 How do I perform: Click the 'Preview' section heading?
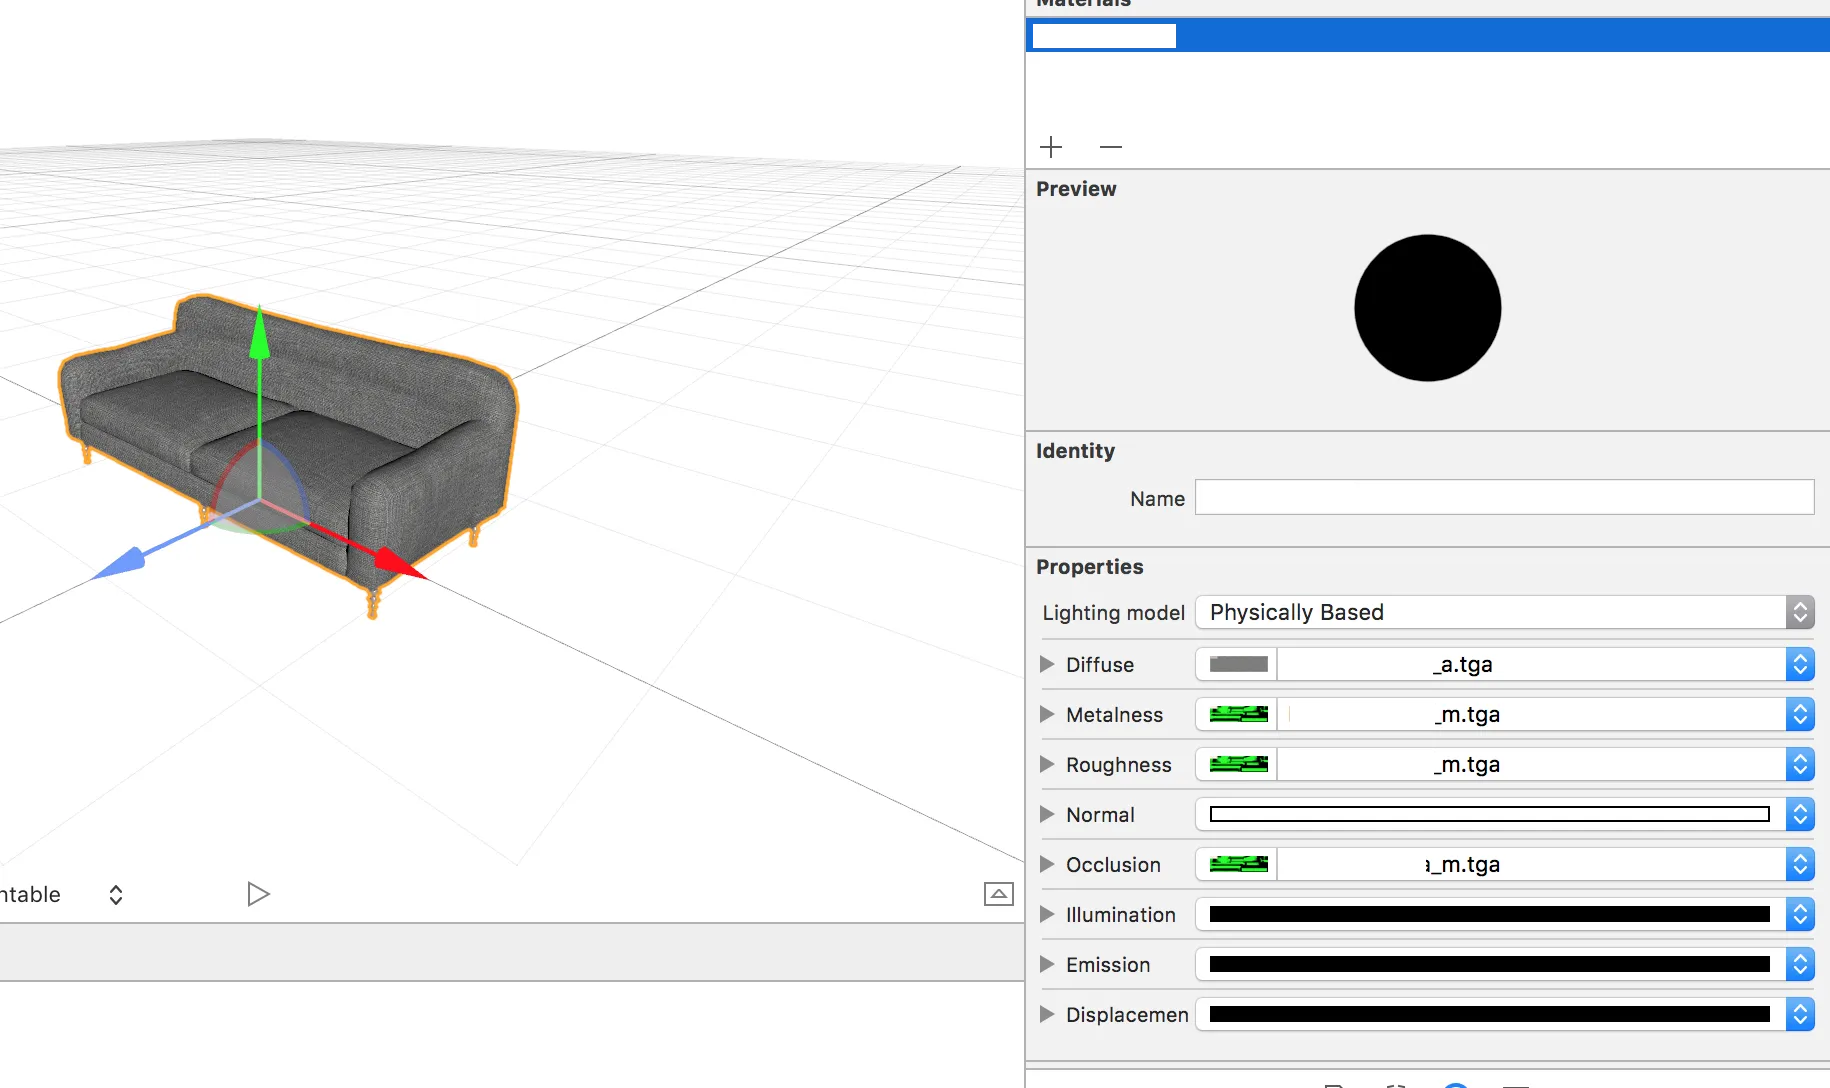pos(1076,189)
